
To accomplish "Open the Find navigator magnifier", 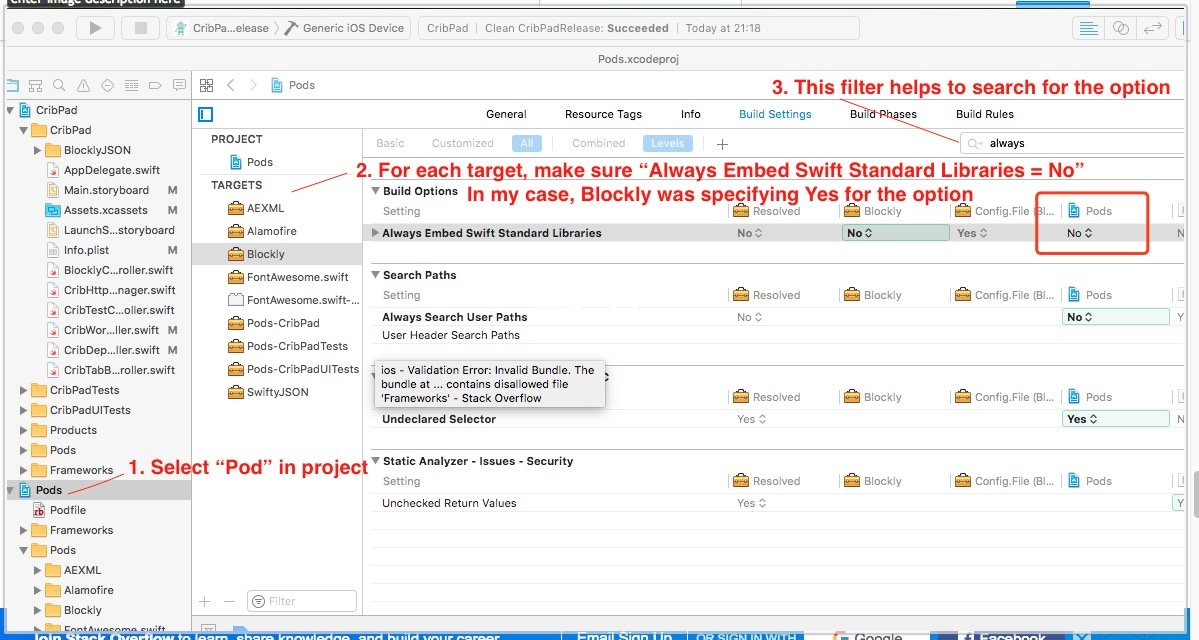I will point(59,85).
